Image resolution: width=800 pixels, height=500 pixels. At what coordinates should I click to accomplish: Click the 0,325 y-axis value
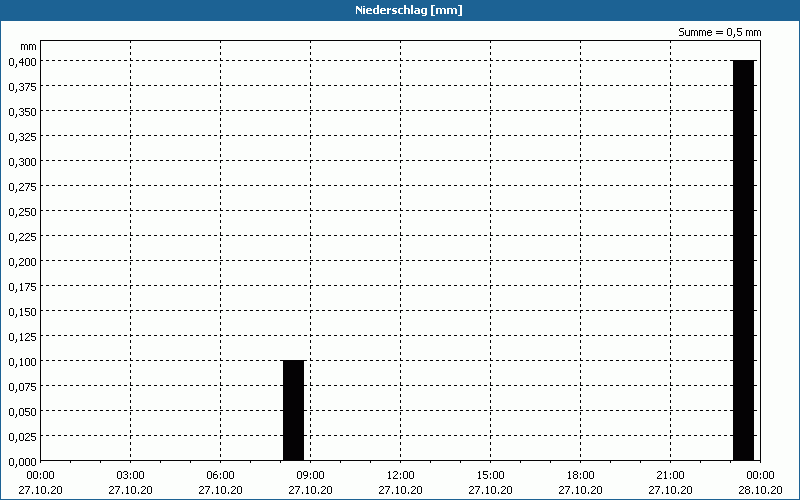pos(22,137)
